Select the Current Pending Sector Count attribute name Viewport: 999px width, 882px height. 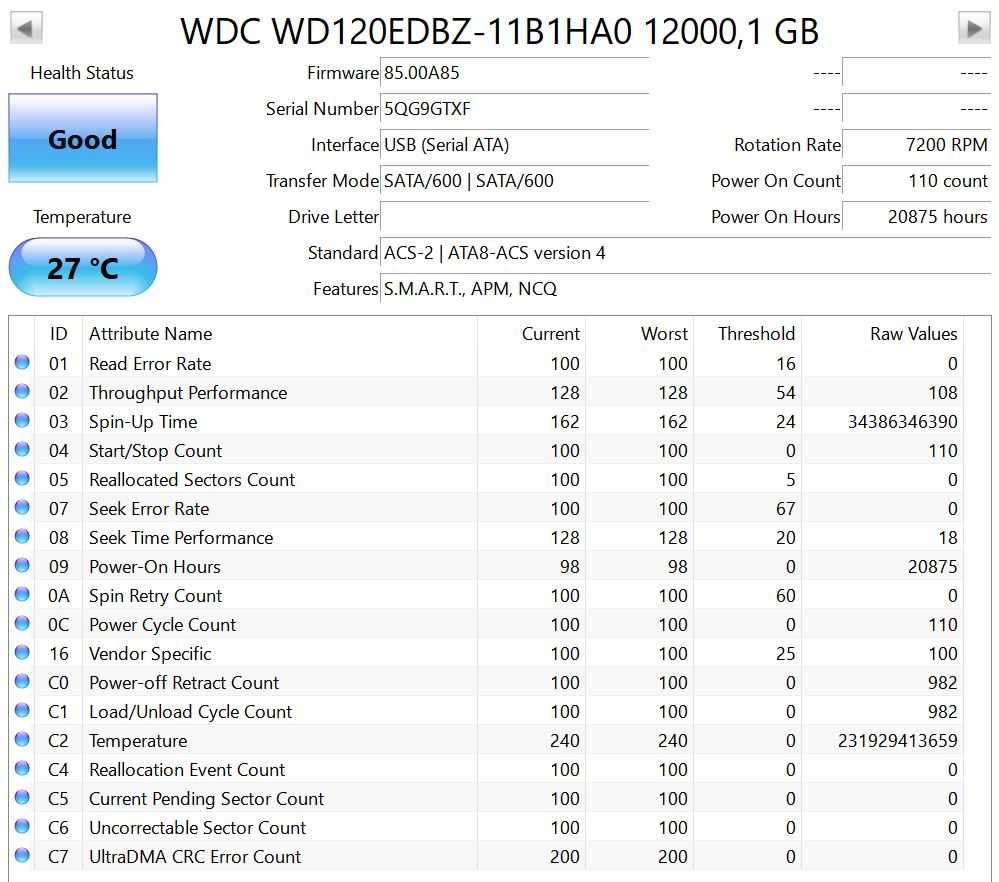click(x=206, y=799)
